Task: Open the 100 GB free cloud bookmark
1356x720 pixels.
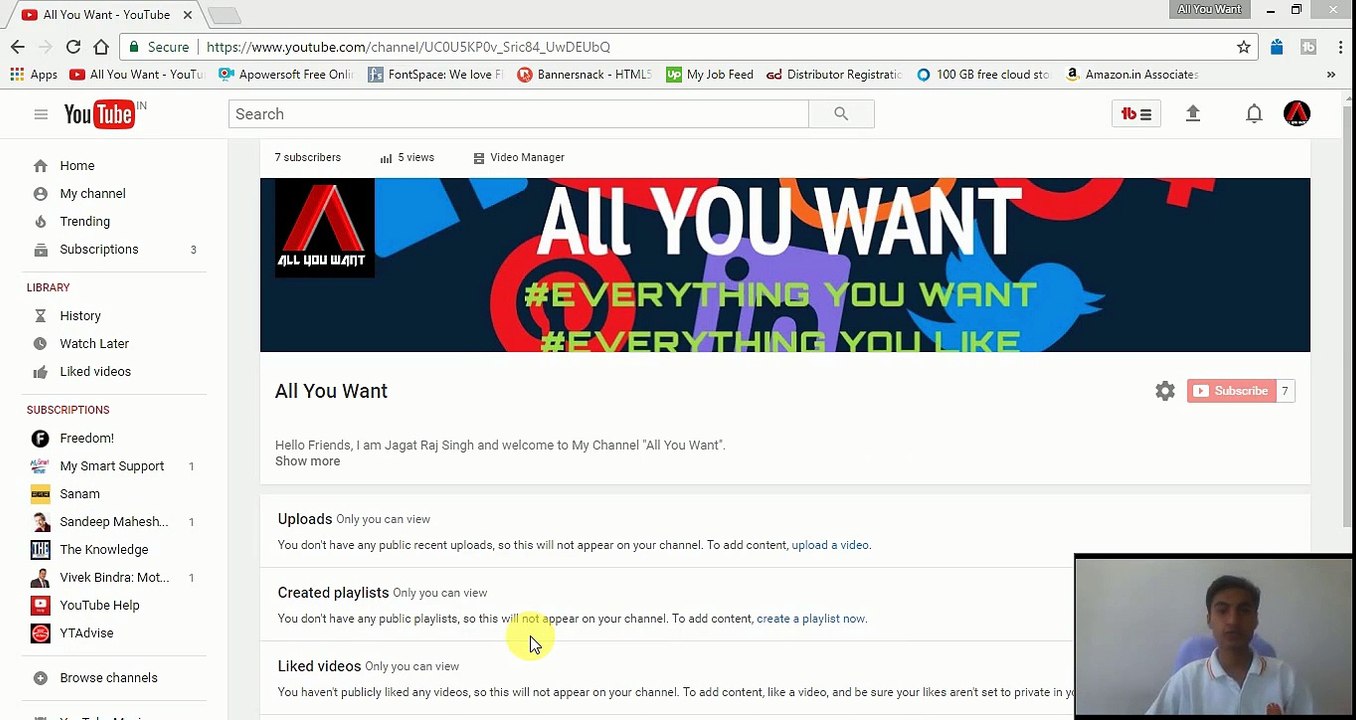Action: click(983, 74)
